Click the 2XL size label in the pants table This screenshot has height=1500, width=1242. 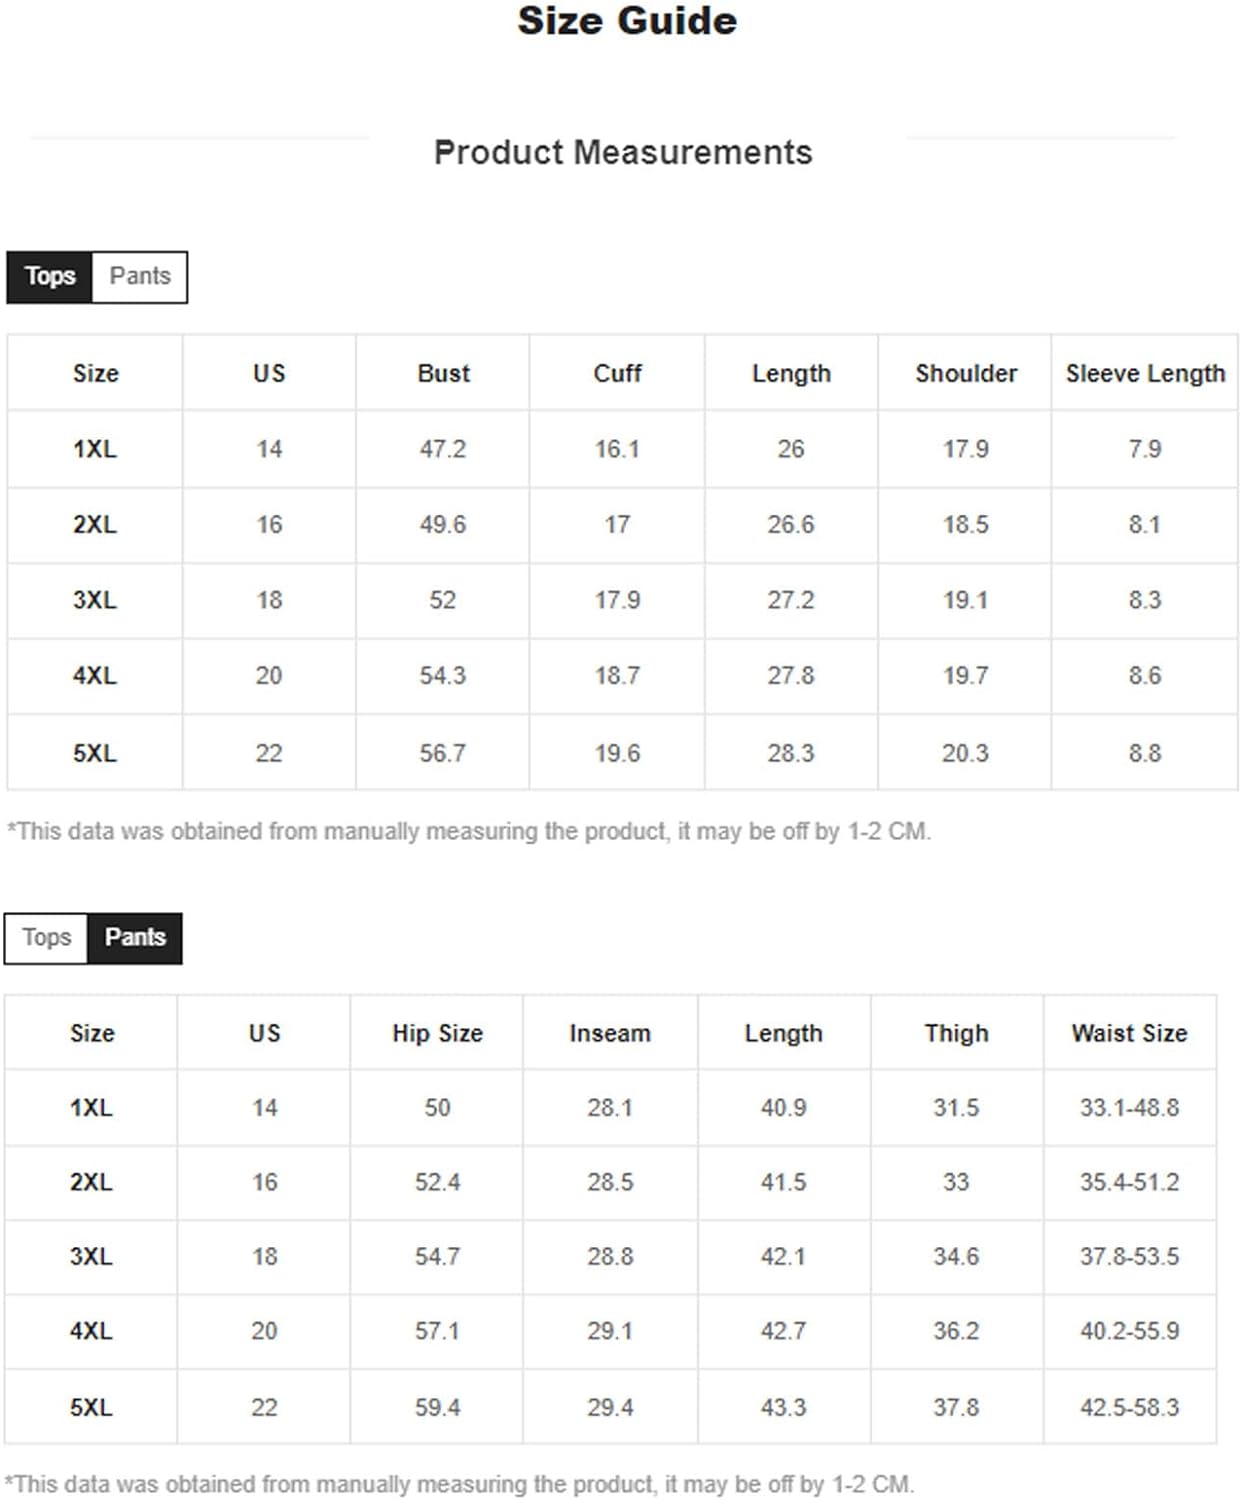click(x=91, y=1182)
